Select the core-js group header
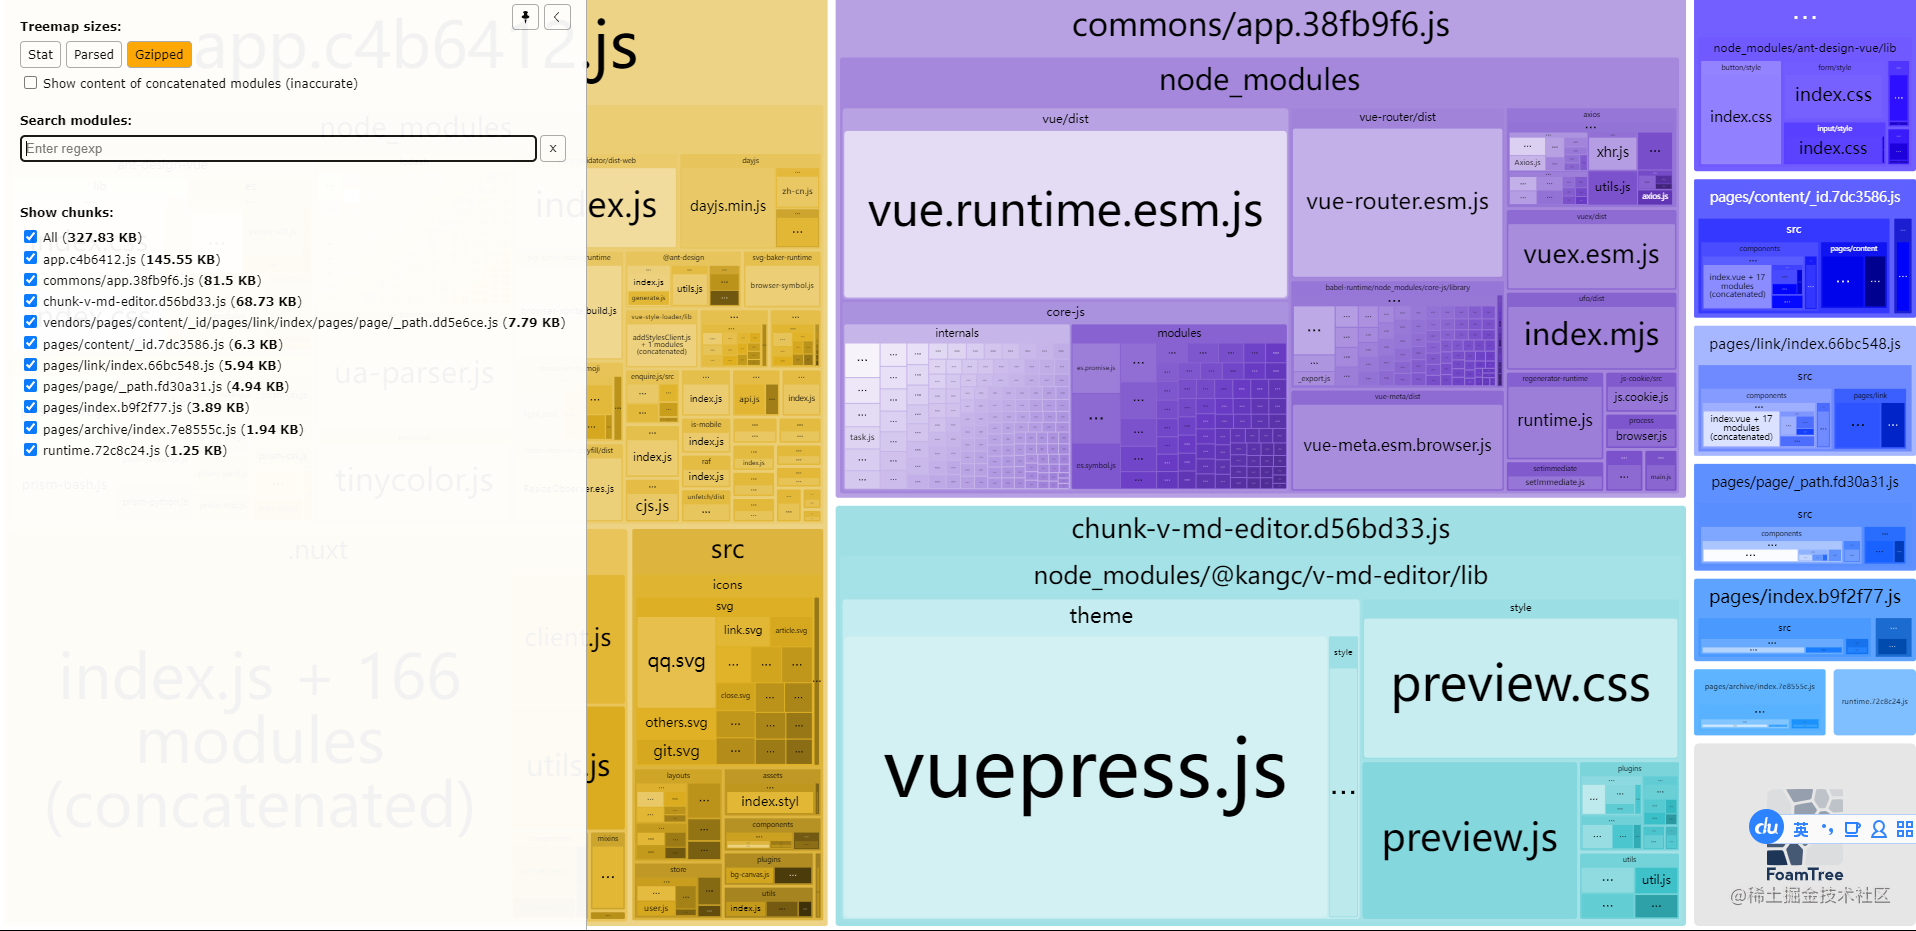 click(1065, 313)
